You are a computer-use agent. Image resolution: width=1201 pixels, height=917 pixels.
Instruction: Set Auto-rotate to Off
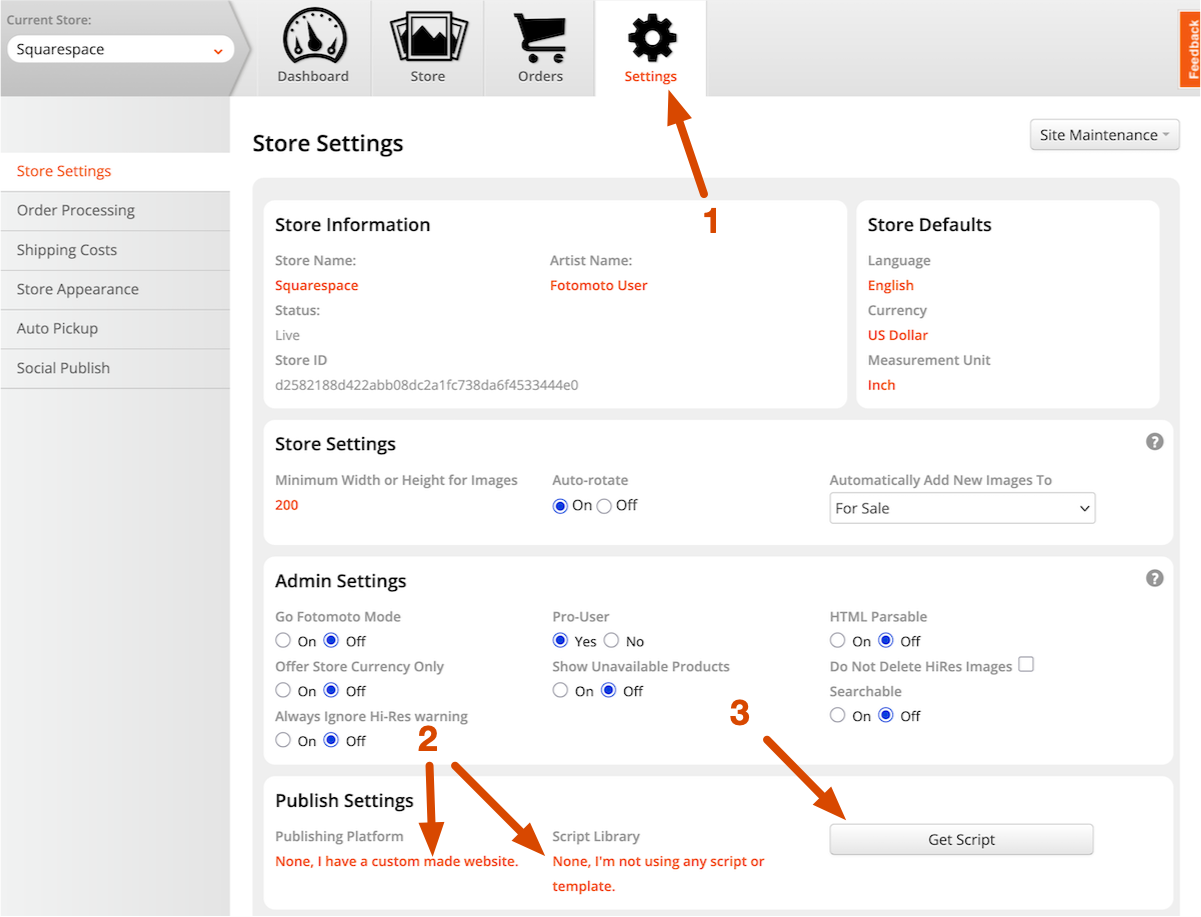point(604,506)
